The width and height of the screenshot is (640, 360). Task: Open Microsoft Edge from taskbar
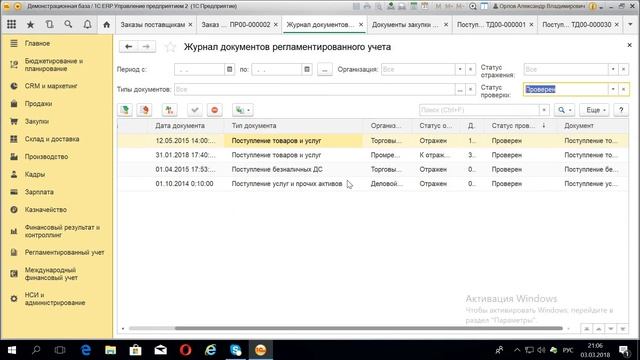tap(86, 350)
